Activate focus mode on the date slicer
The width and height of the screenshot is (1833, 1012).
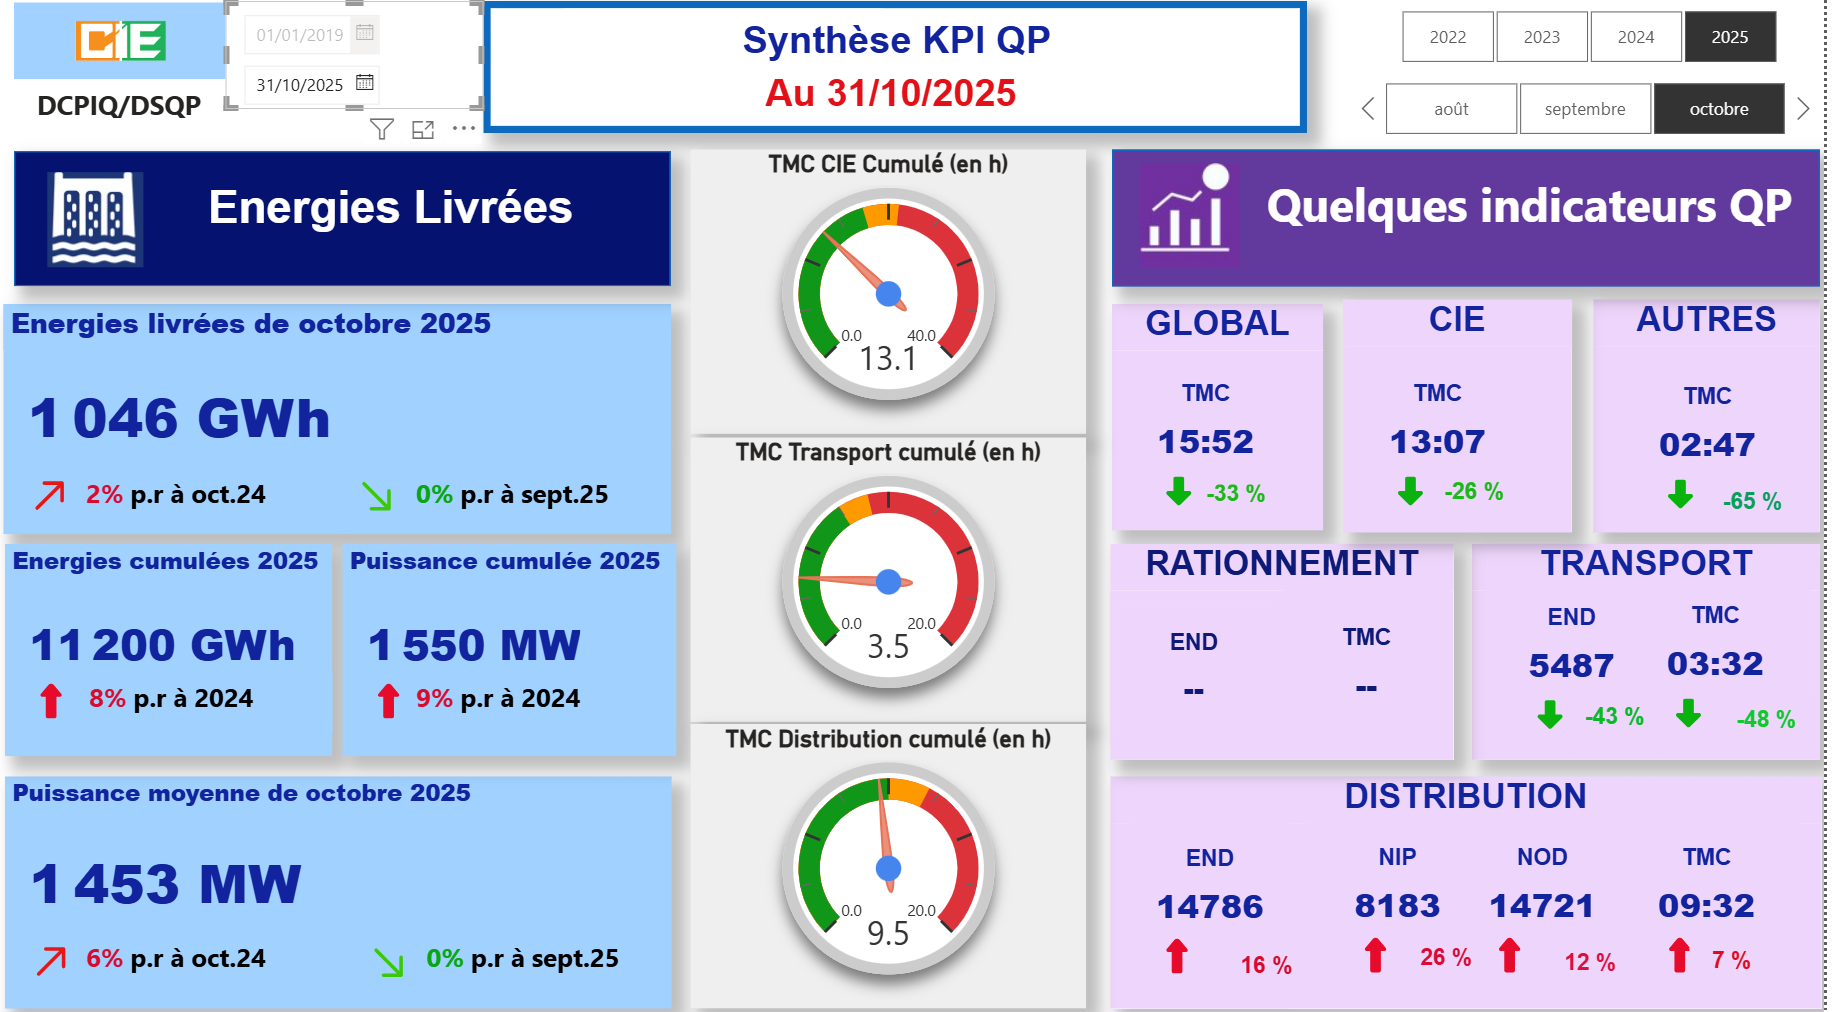[x=425, y=128]
